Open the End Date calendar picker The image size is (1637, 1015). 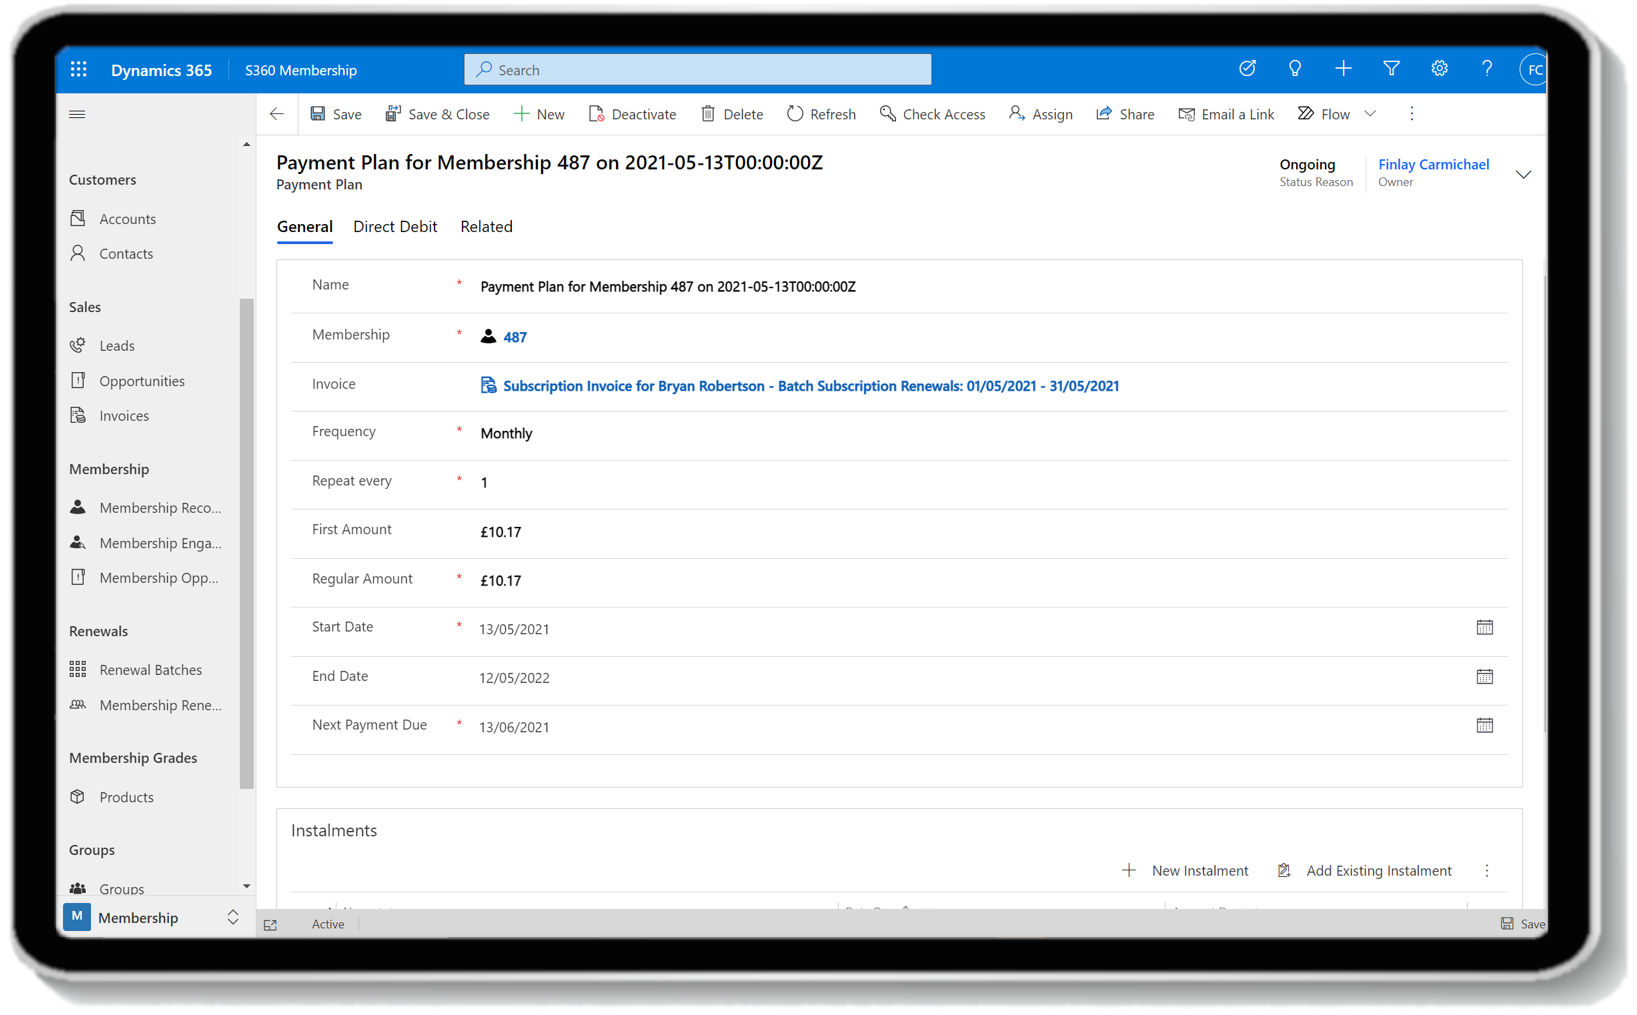(1485, 677)
